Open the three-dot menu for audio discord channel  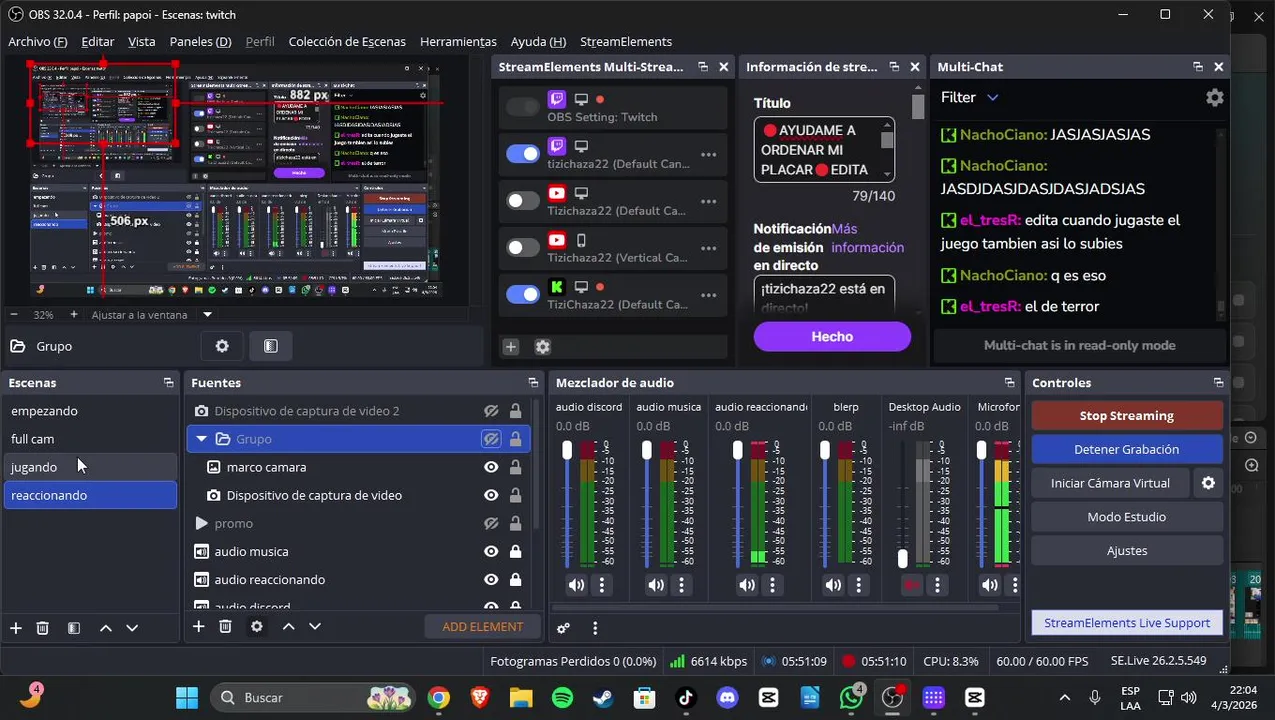coord(602,585)
